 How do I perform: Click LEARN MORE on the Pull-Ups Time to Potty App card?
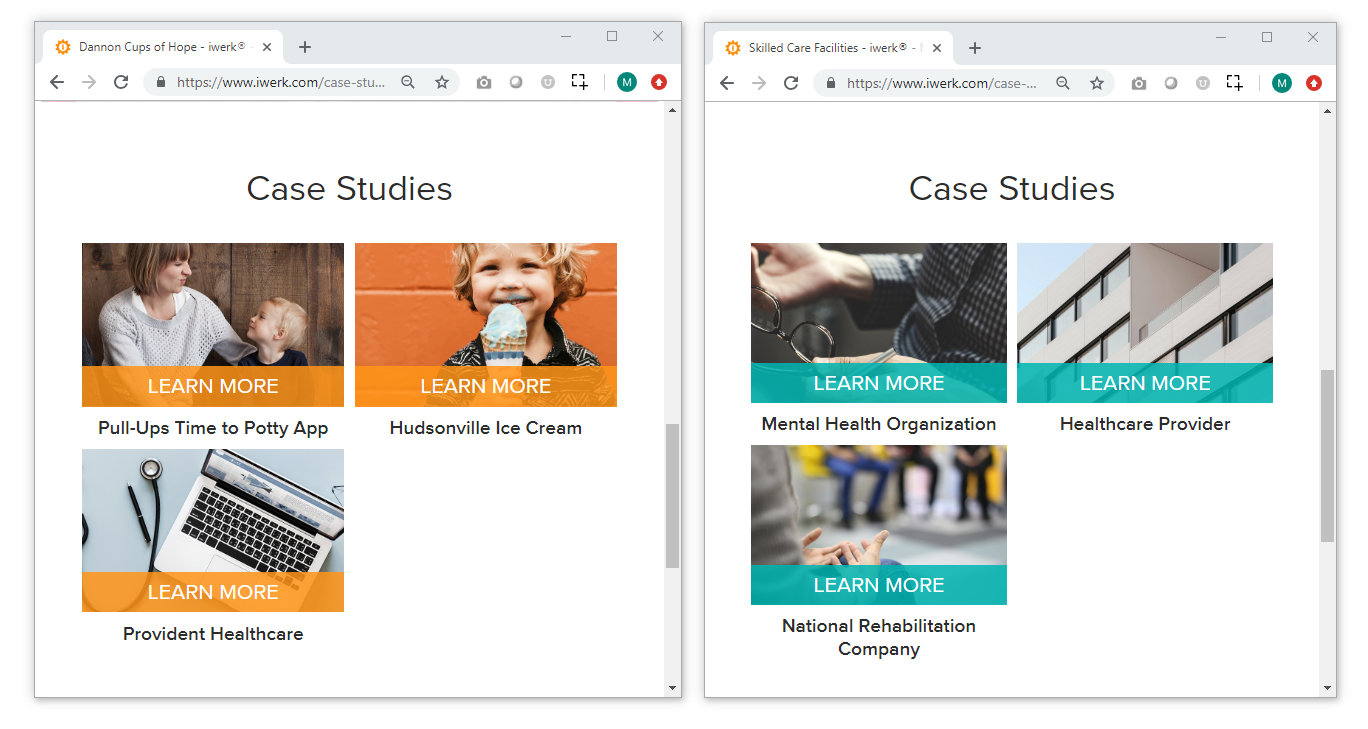click(x=213, y=386)
